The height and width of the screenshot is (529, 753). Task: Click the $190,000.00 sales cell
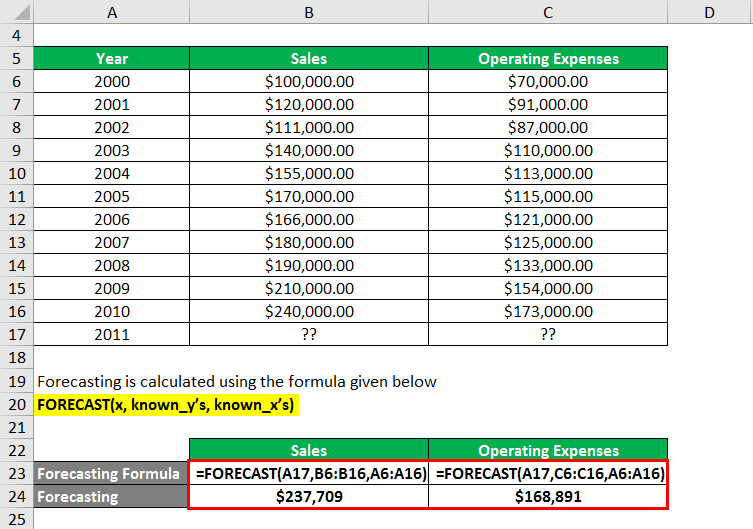tap(309, 265)
